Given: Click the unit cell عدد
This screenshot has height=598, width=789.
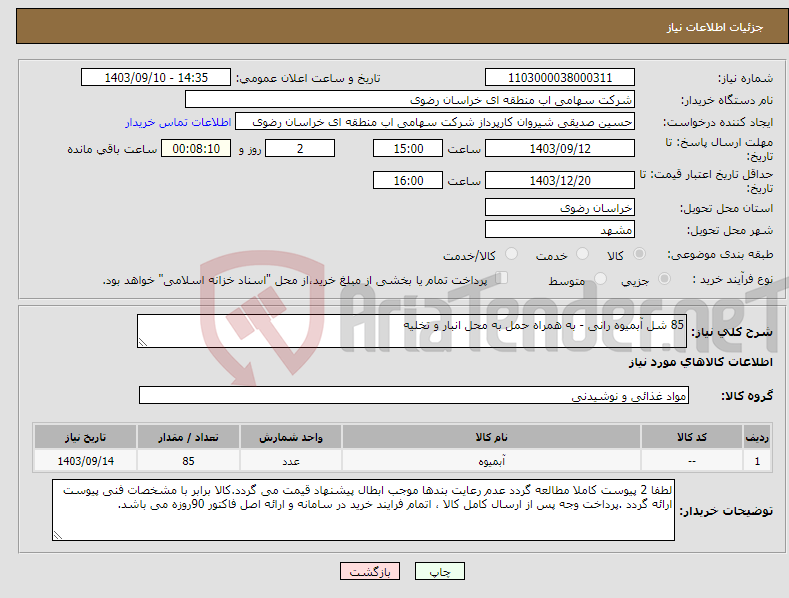Looking at the screenshot, I should [291, 461].
